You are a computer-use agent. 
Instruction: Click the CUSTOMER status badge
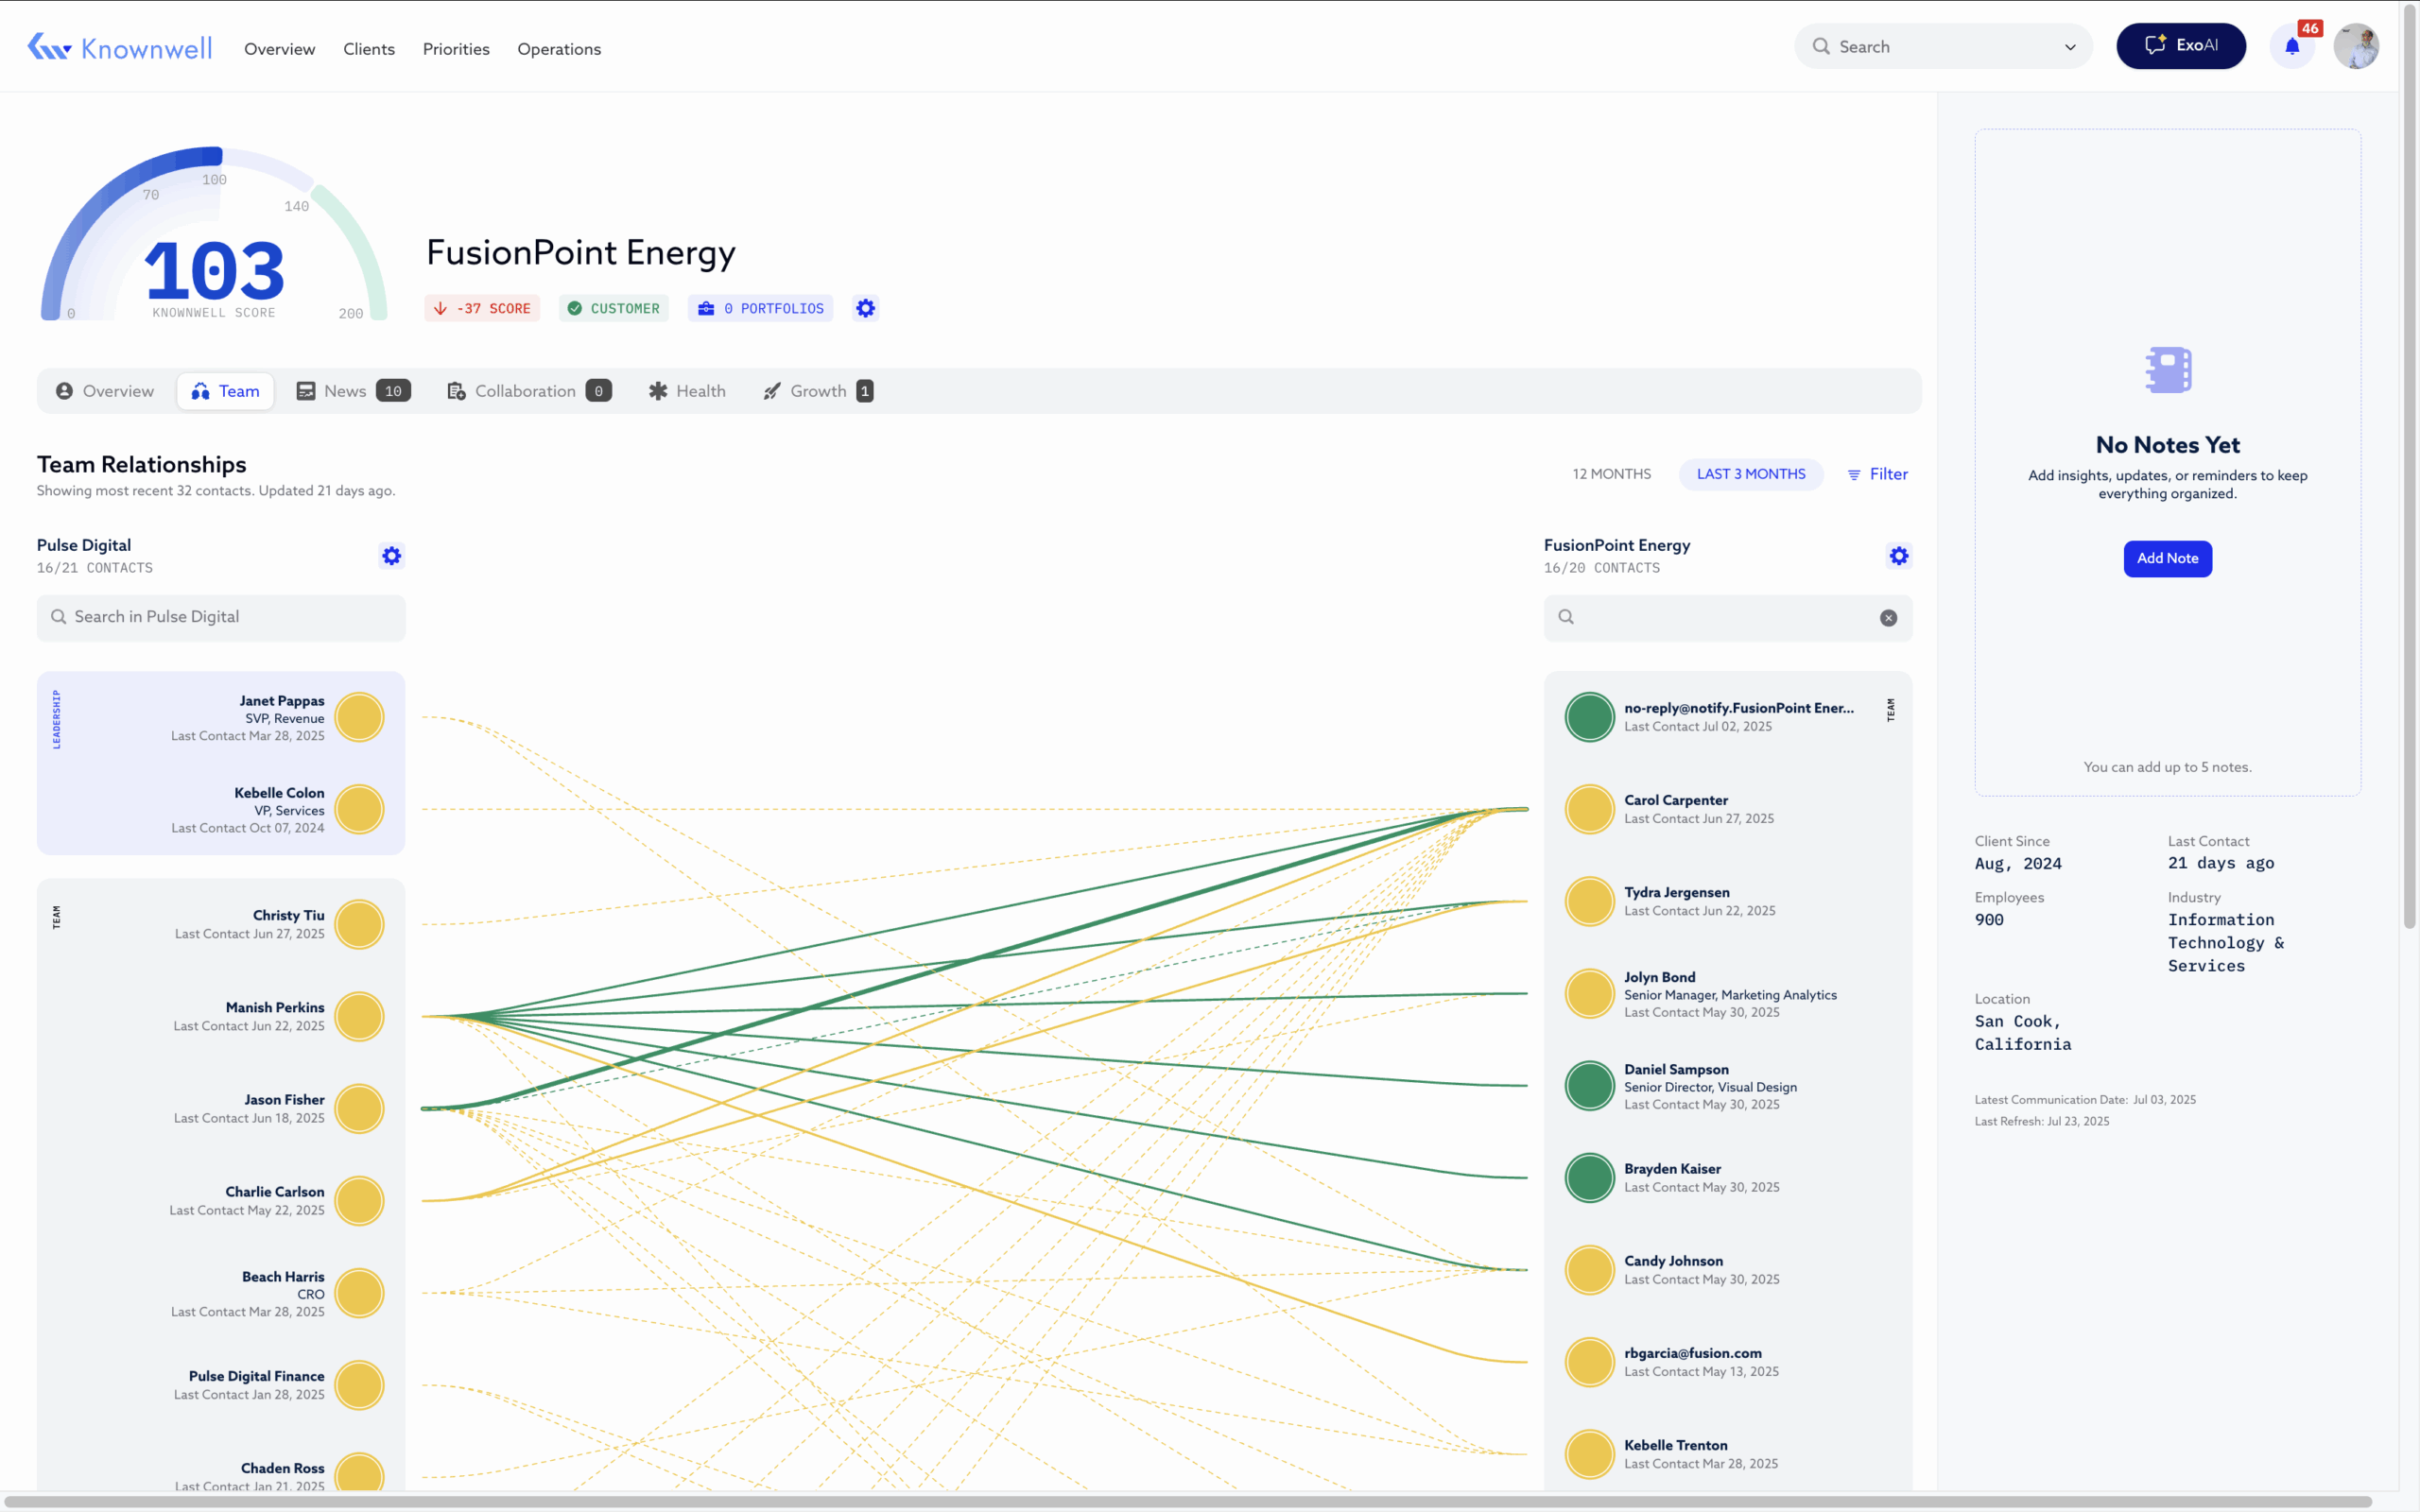(614, 308)
